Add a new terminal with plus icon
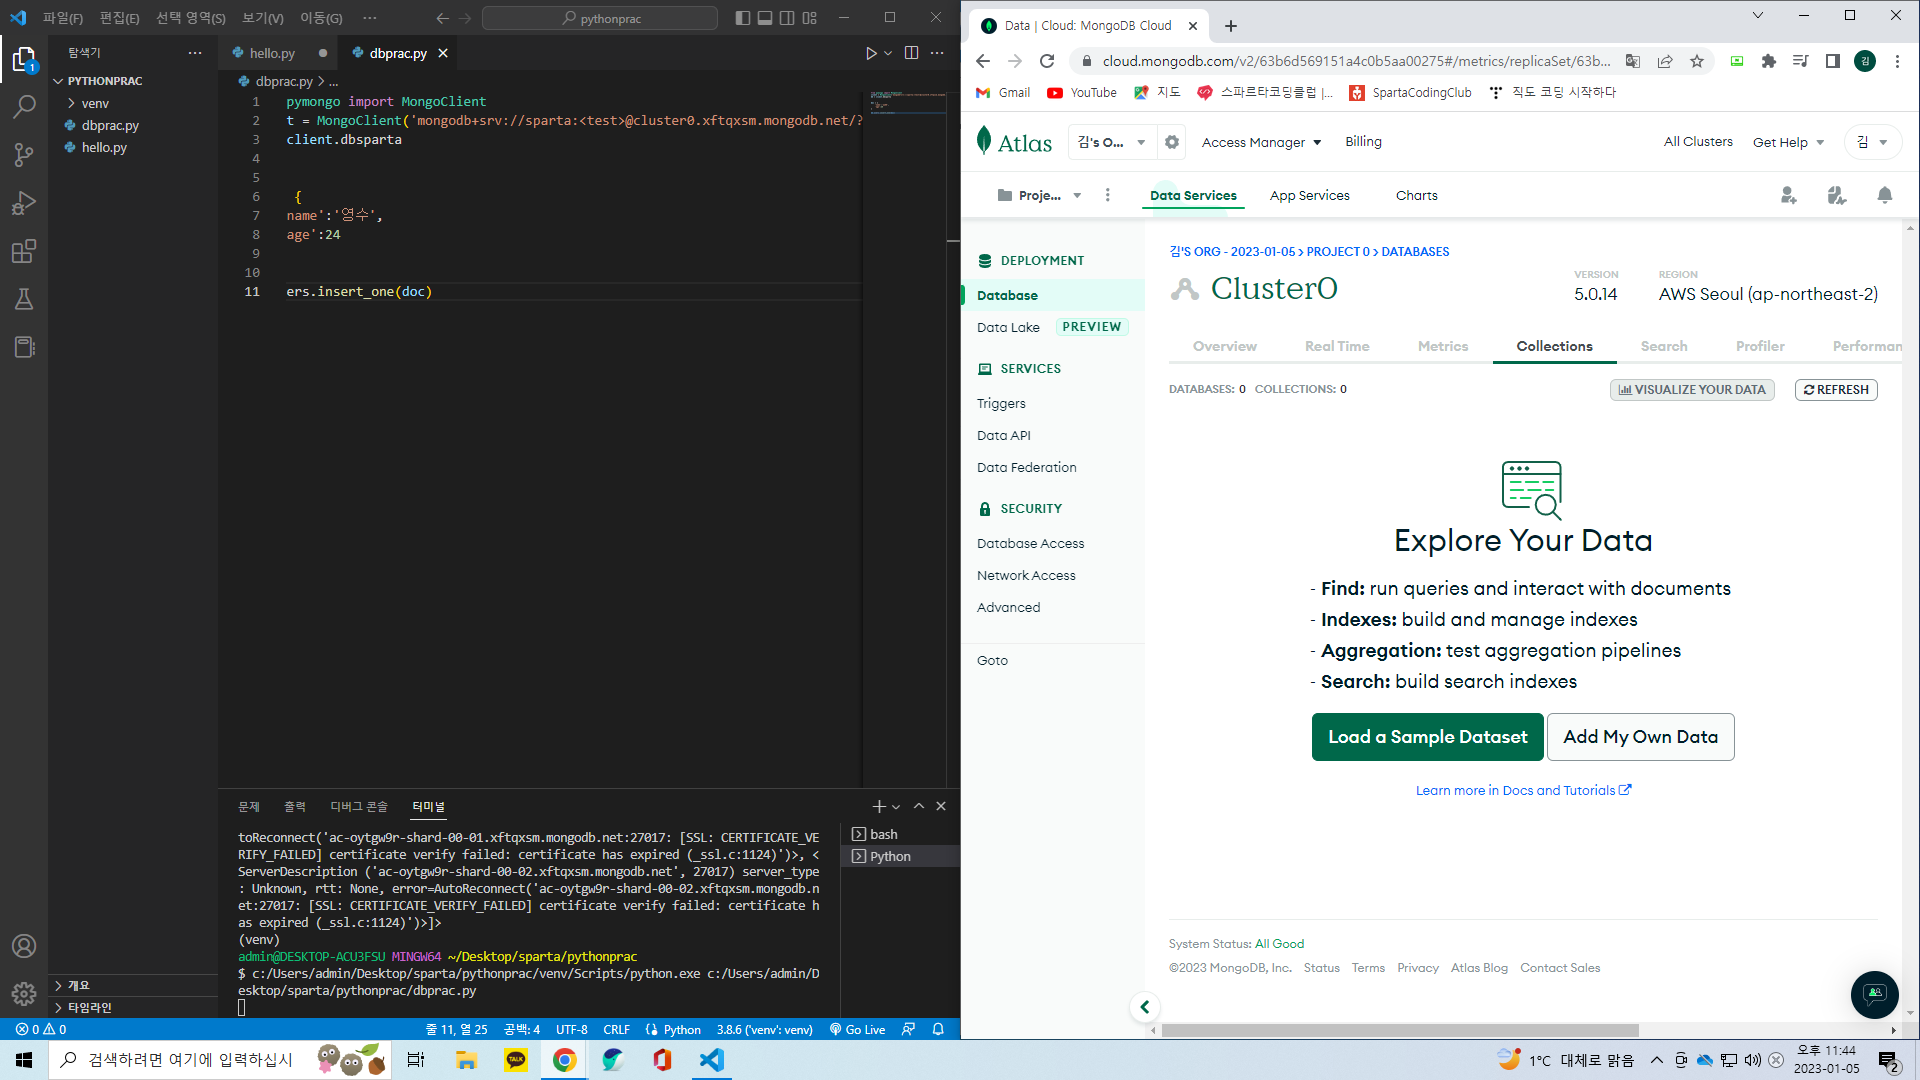The width and height of the screenshot is (1920, 1080). [879, 806]
